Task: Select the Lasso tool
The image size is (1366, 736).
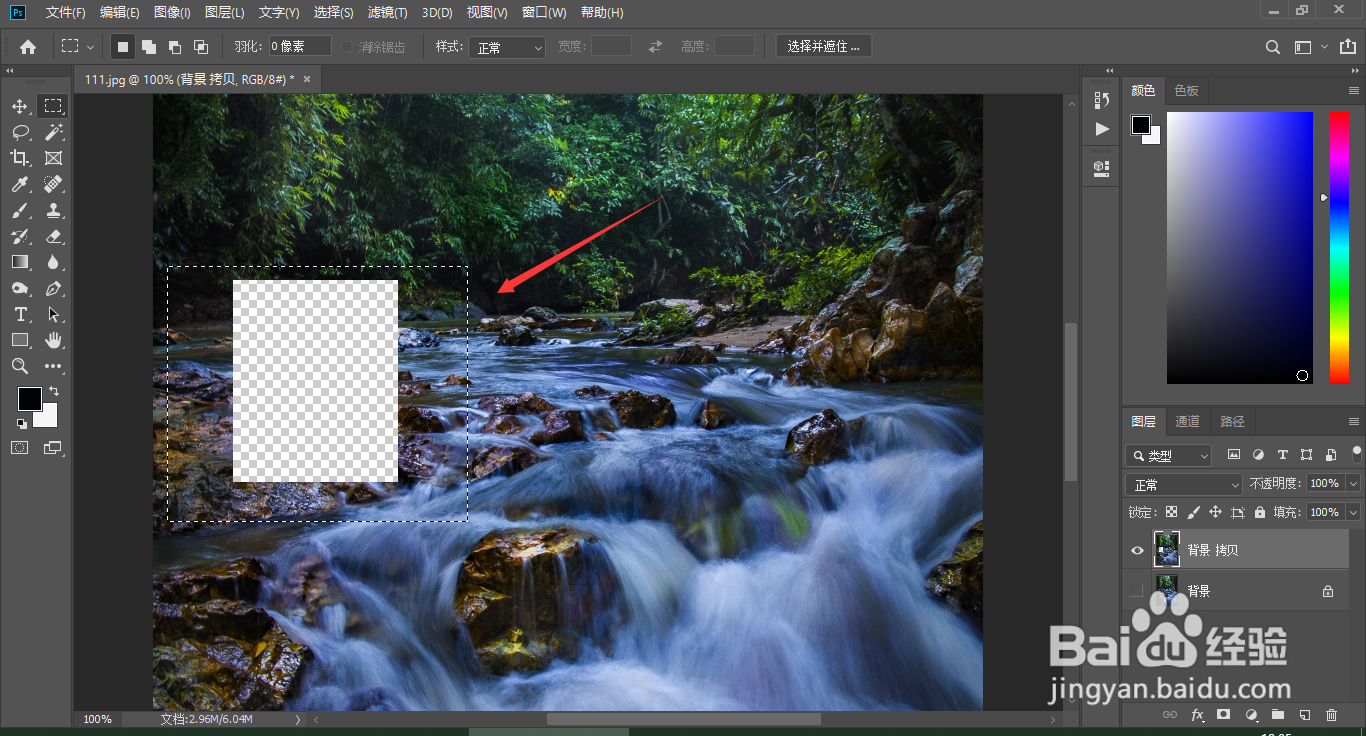Action: [20, 132]
